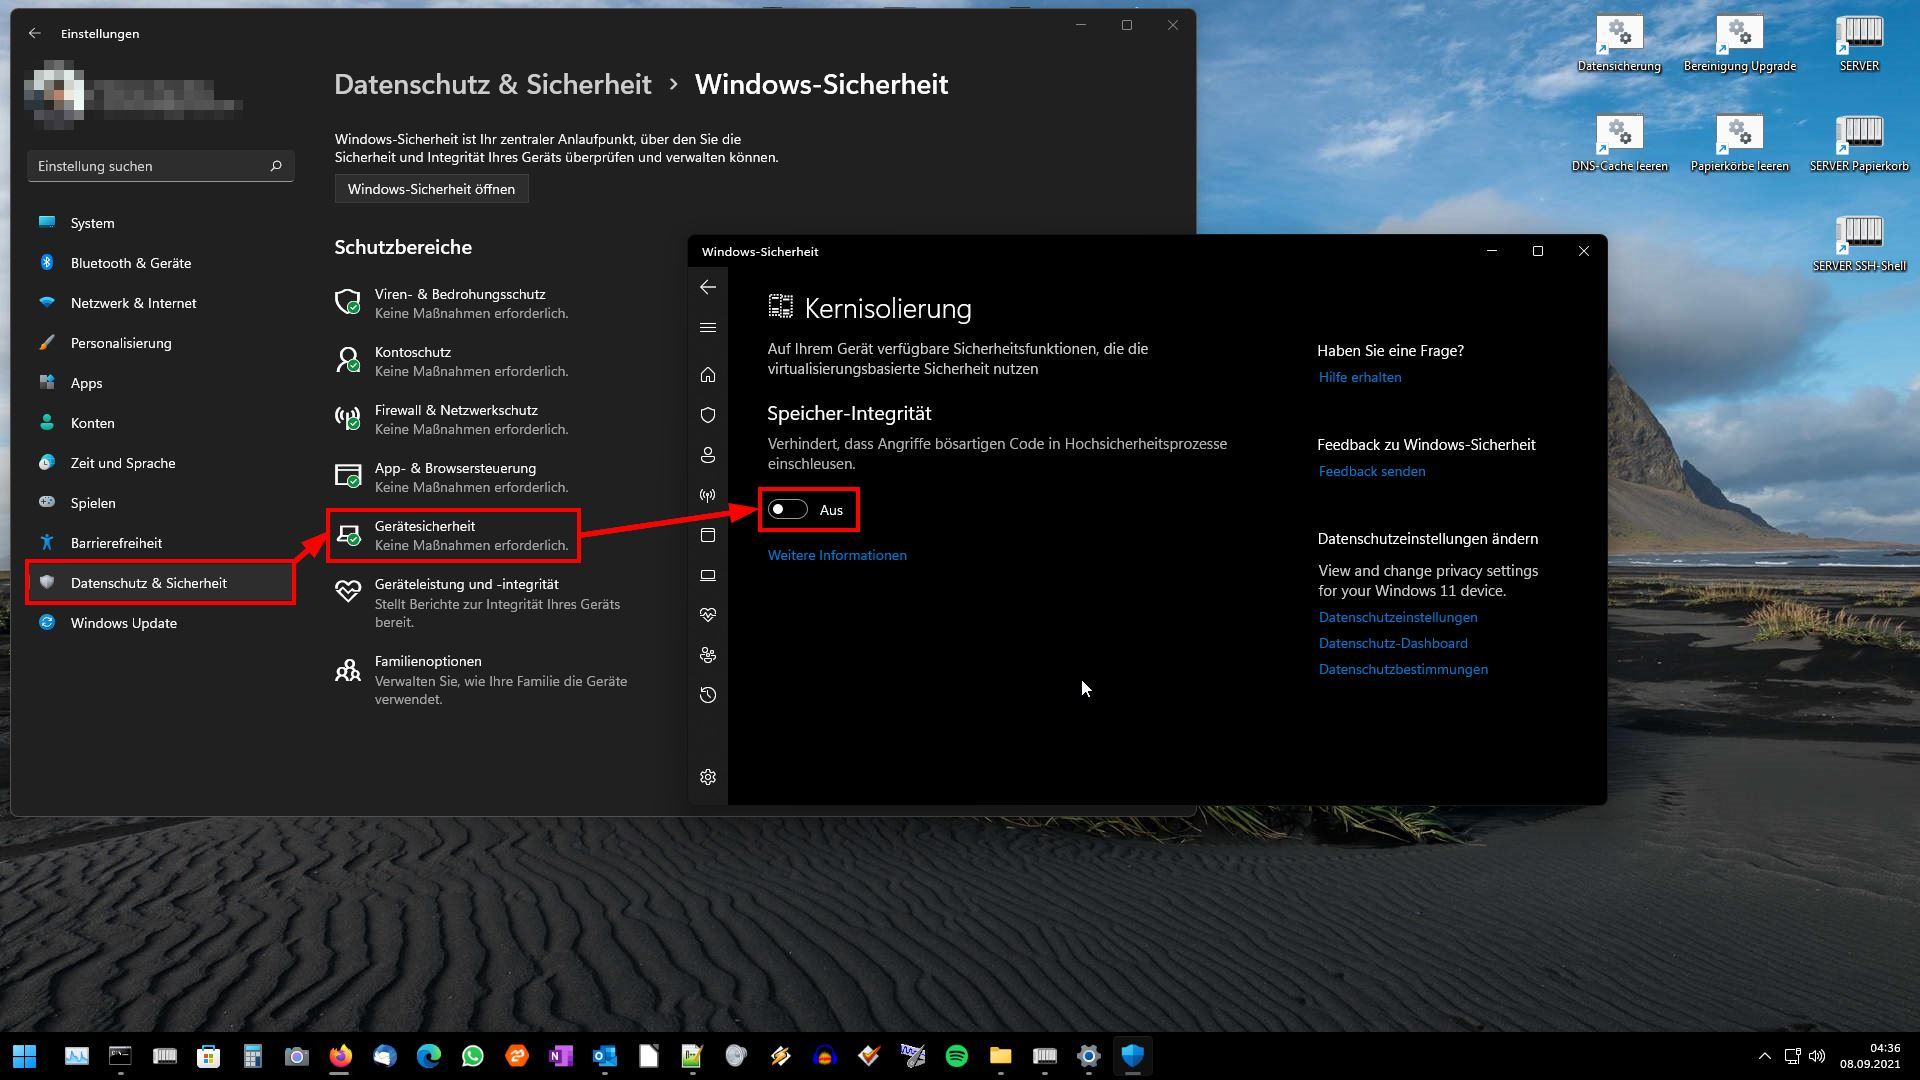The image size is (1920, 1080).
Task: Open Microsoft Edge from the taskbar
Action: pos(429,1056)
